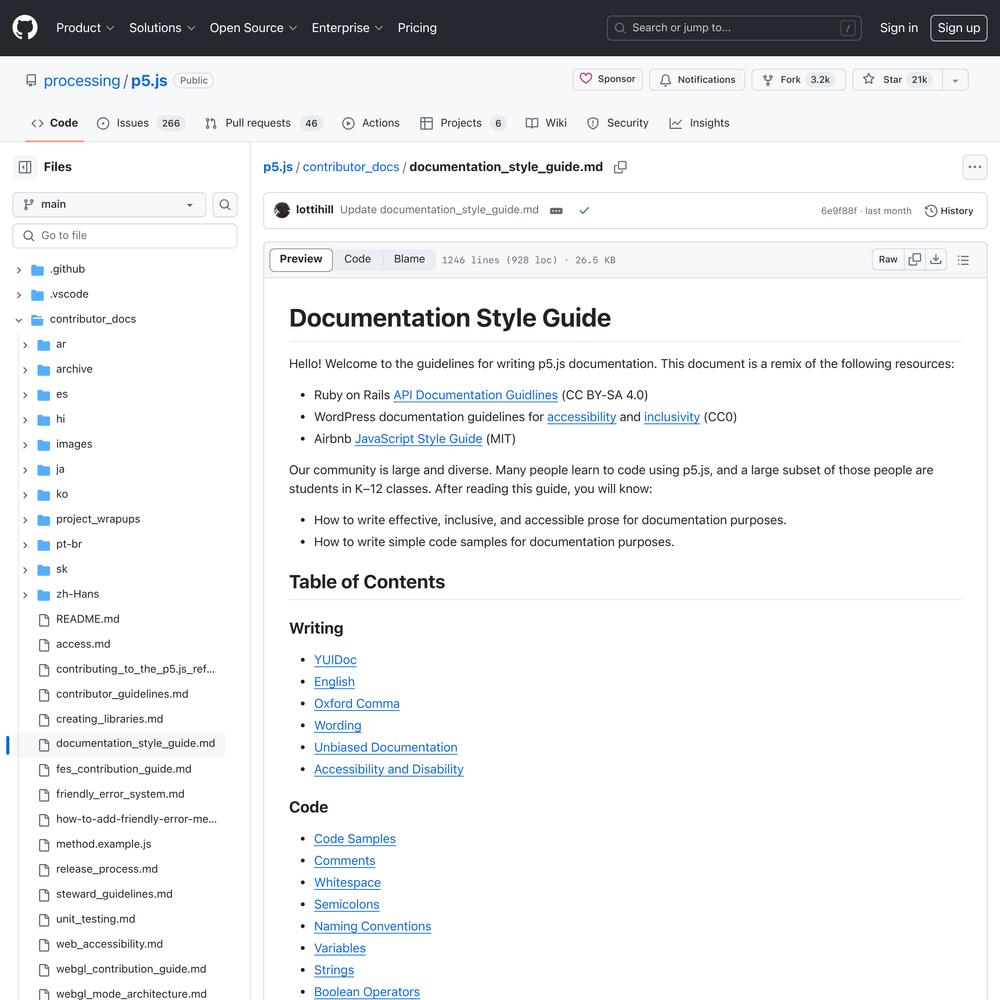Open the API Documentation Guidlines link
Viewport: 1000px width, 1000px height.
pos(475,395)
